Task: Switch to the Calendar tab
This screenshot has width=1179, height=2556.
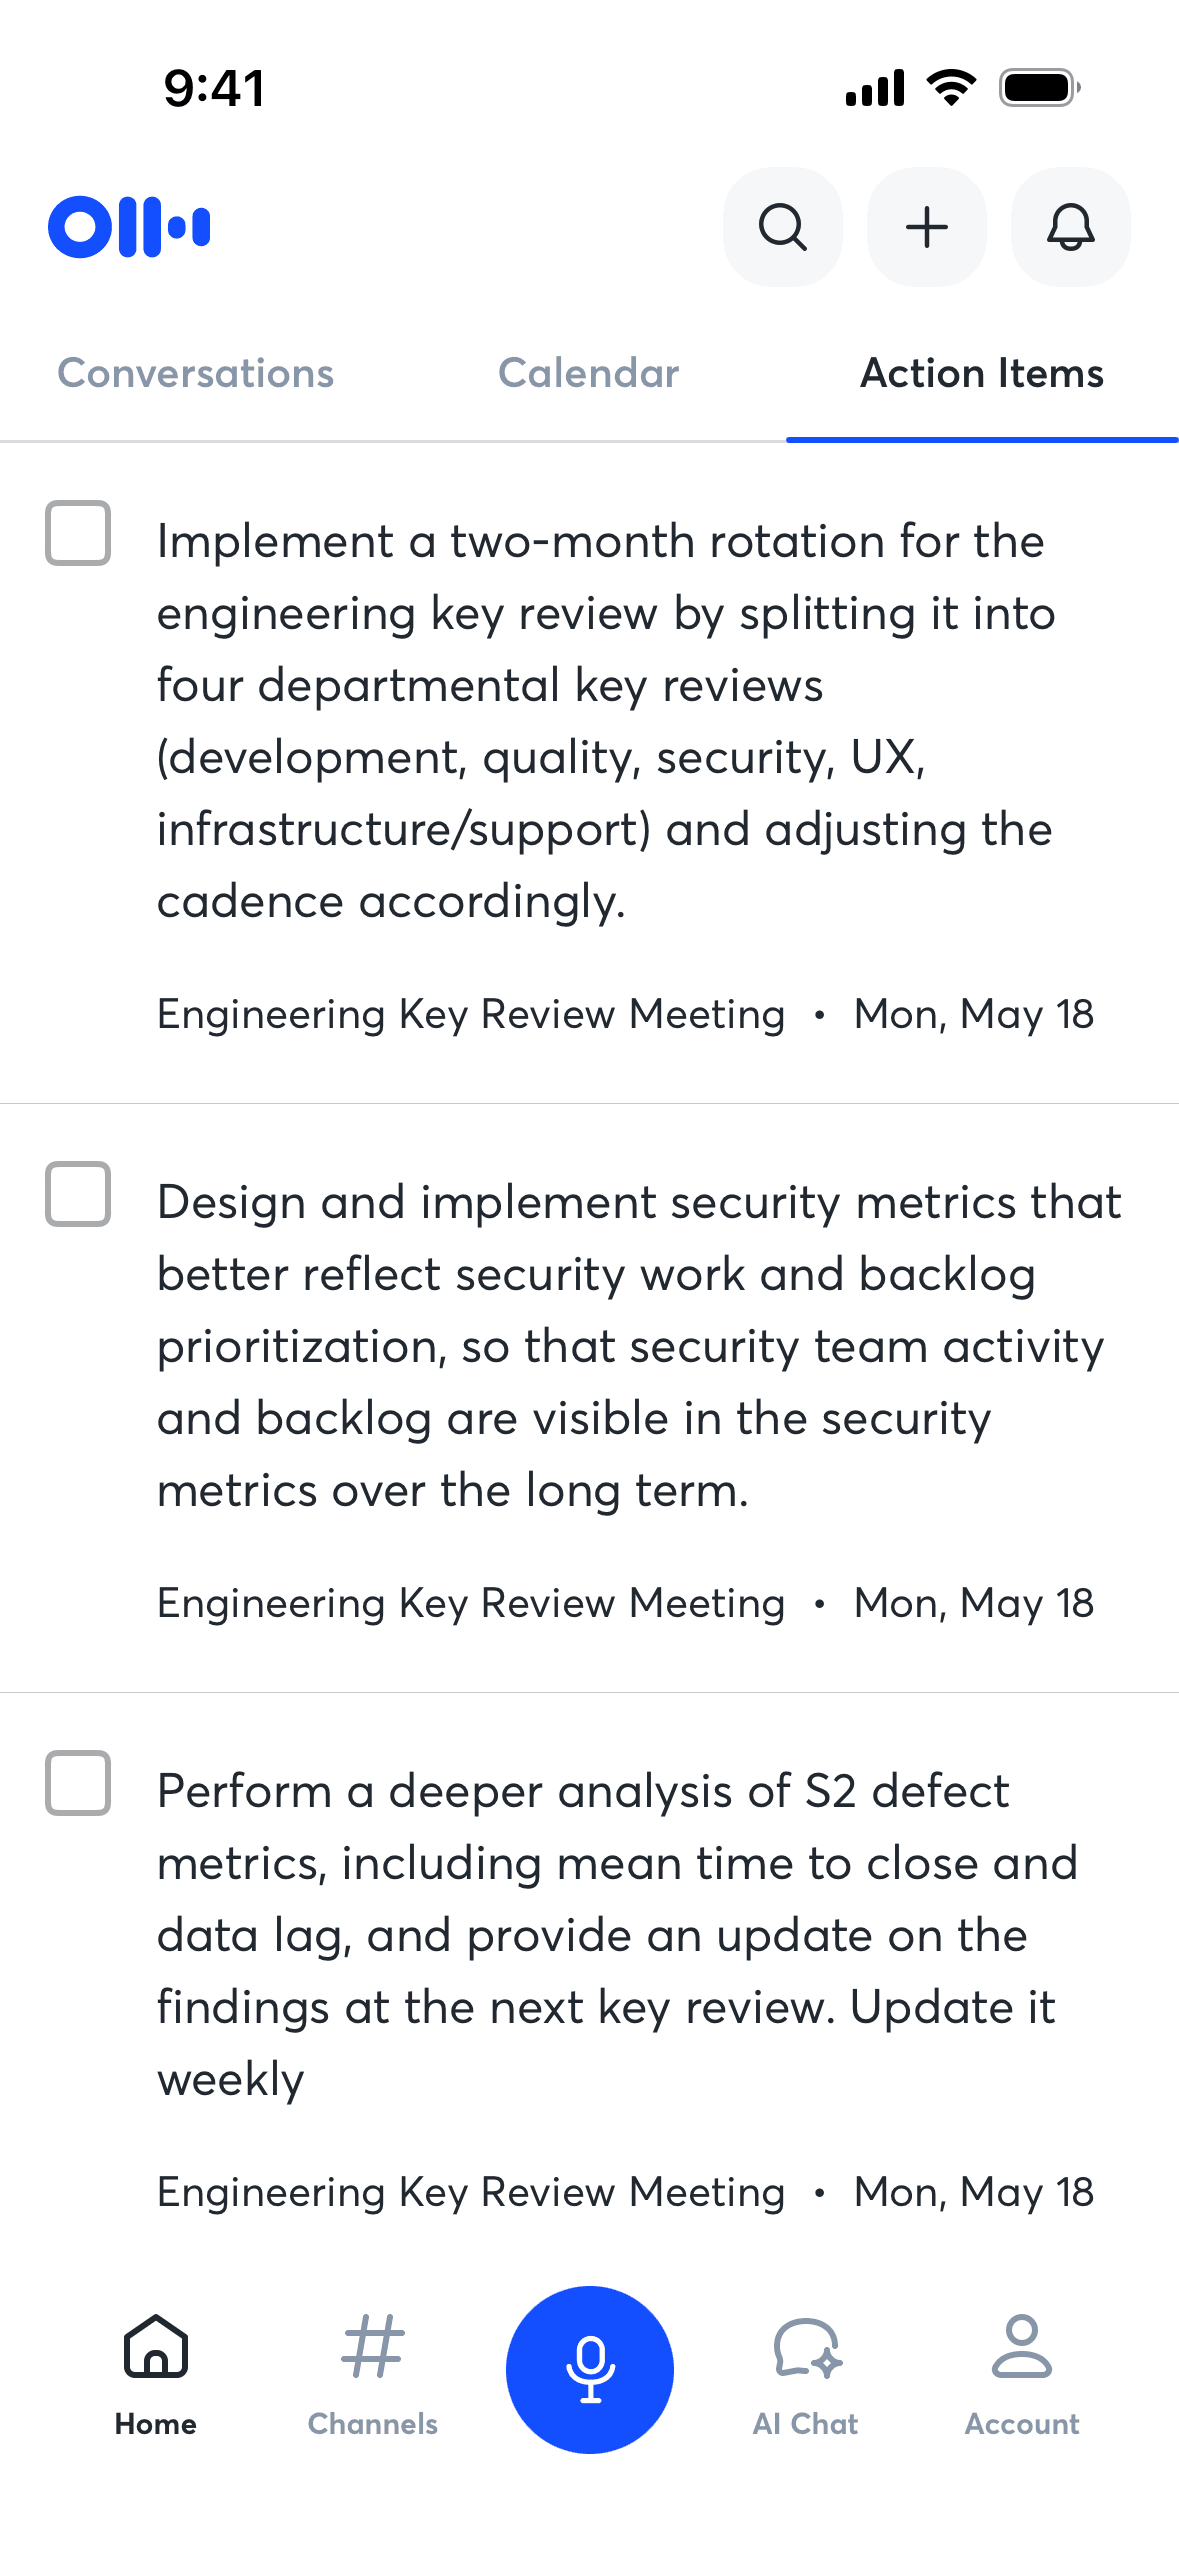Action: pos(589,373)
